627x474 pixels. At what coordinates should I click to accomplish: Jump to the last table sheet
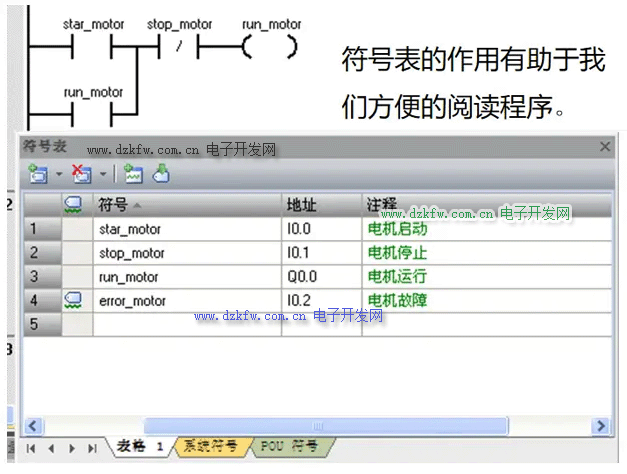pyautogui.click(x=93, y=448)
